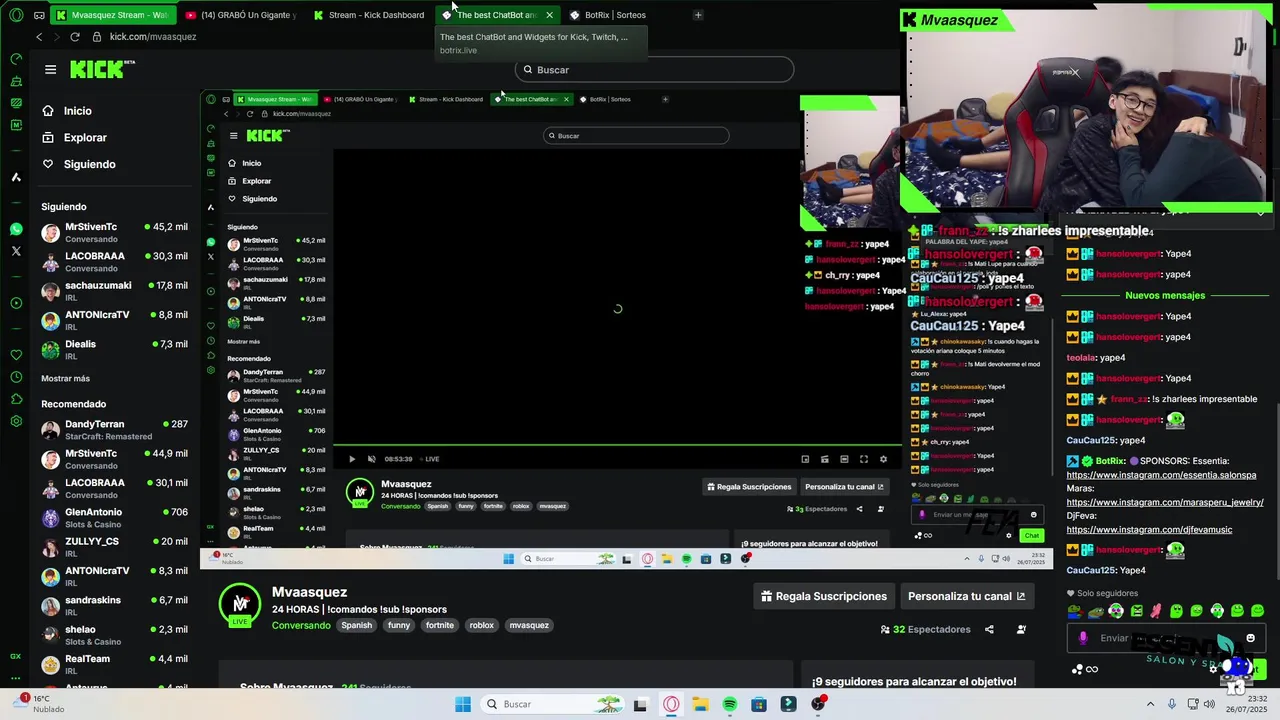Open WhatsApp in the Opera sidebar

[16, 229]
